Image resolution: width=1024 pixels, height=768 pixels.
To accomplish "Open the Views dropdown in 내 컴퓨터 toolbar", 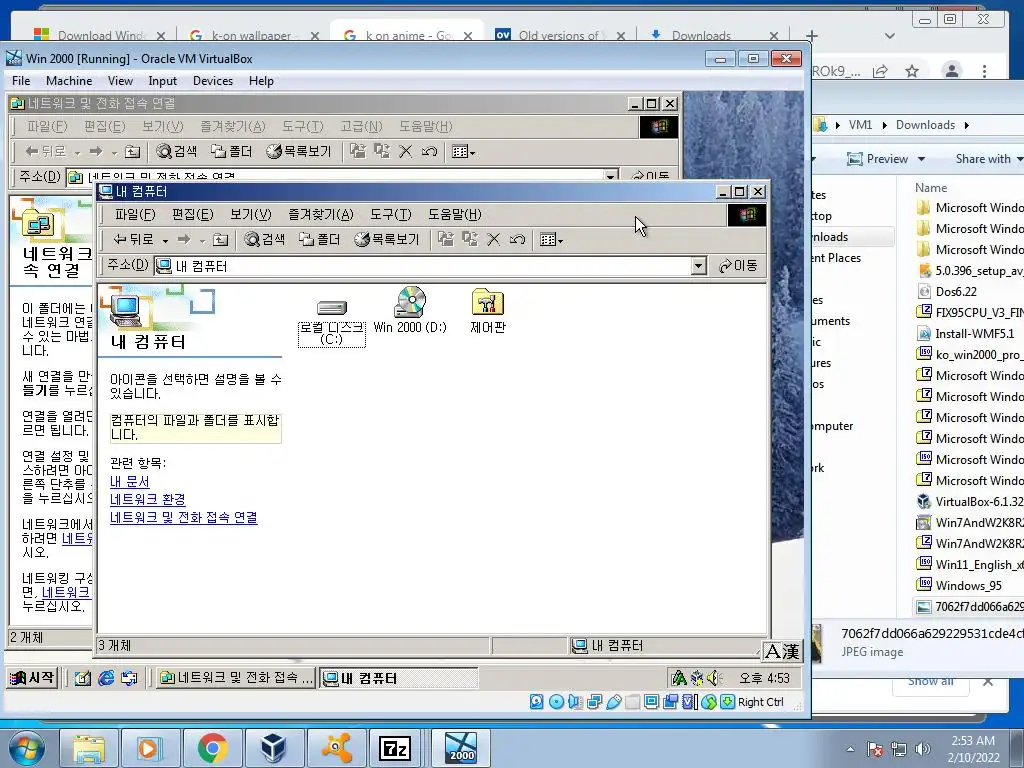I will click(551, 240).
